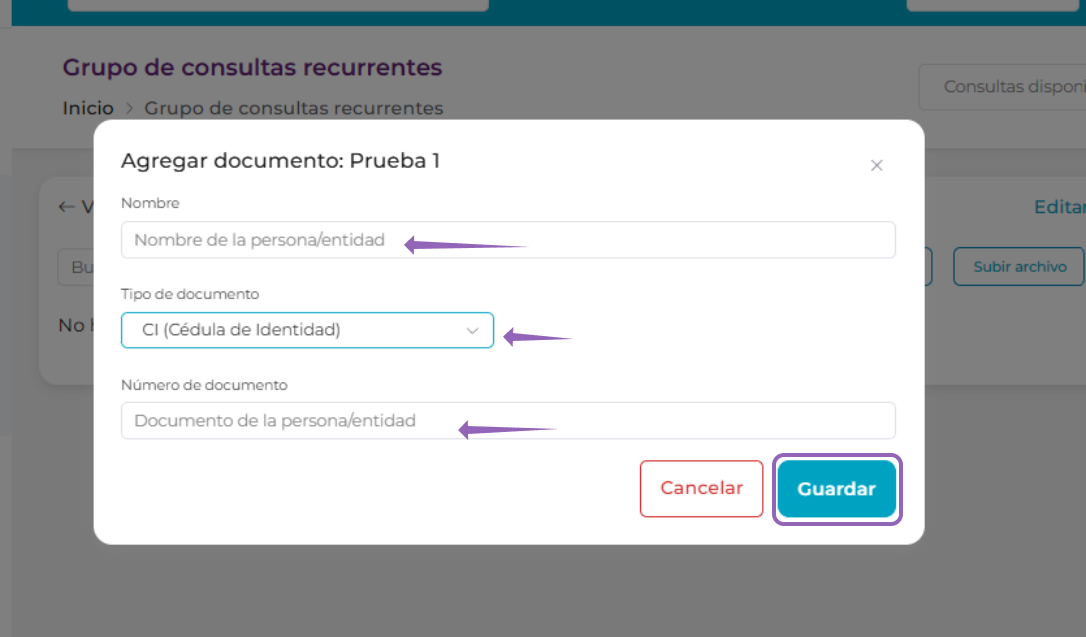Click the breadcrumb separator chevron after Inicio
Image resolution: width=1086 pixels, height=637 pixels.
click(x=129, y=108)
